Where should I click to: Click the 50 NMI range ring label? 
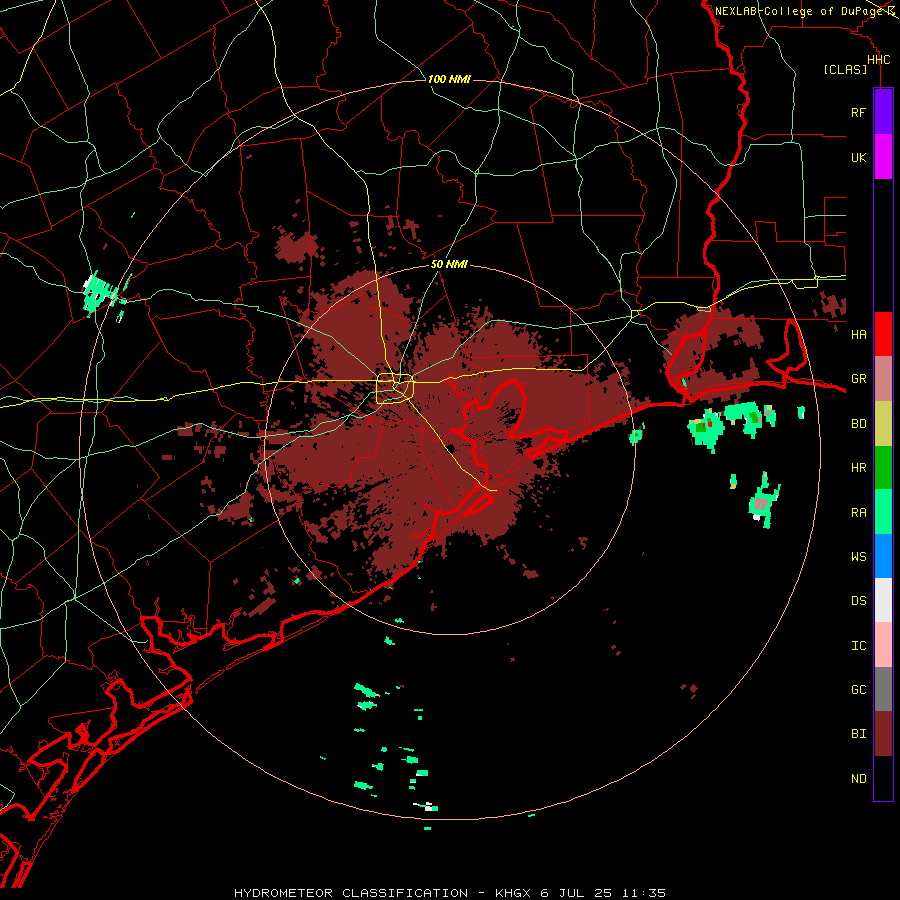click(x=449, y=265)
